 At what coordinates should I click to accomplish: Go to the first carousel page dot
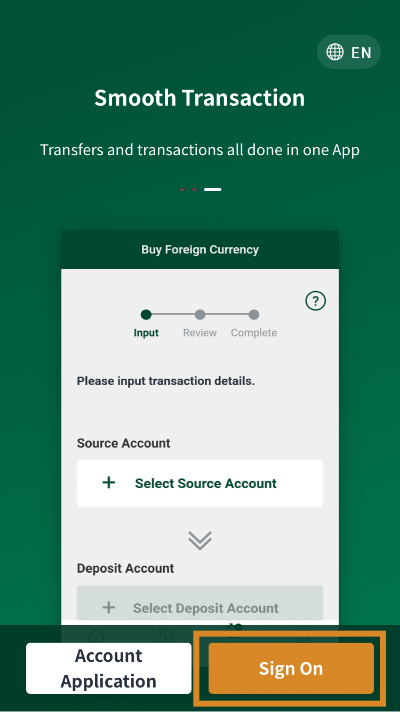pyautogui.click(x=182, y=189)
